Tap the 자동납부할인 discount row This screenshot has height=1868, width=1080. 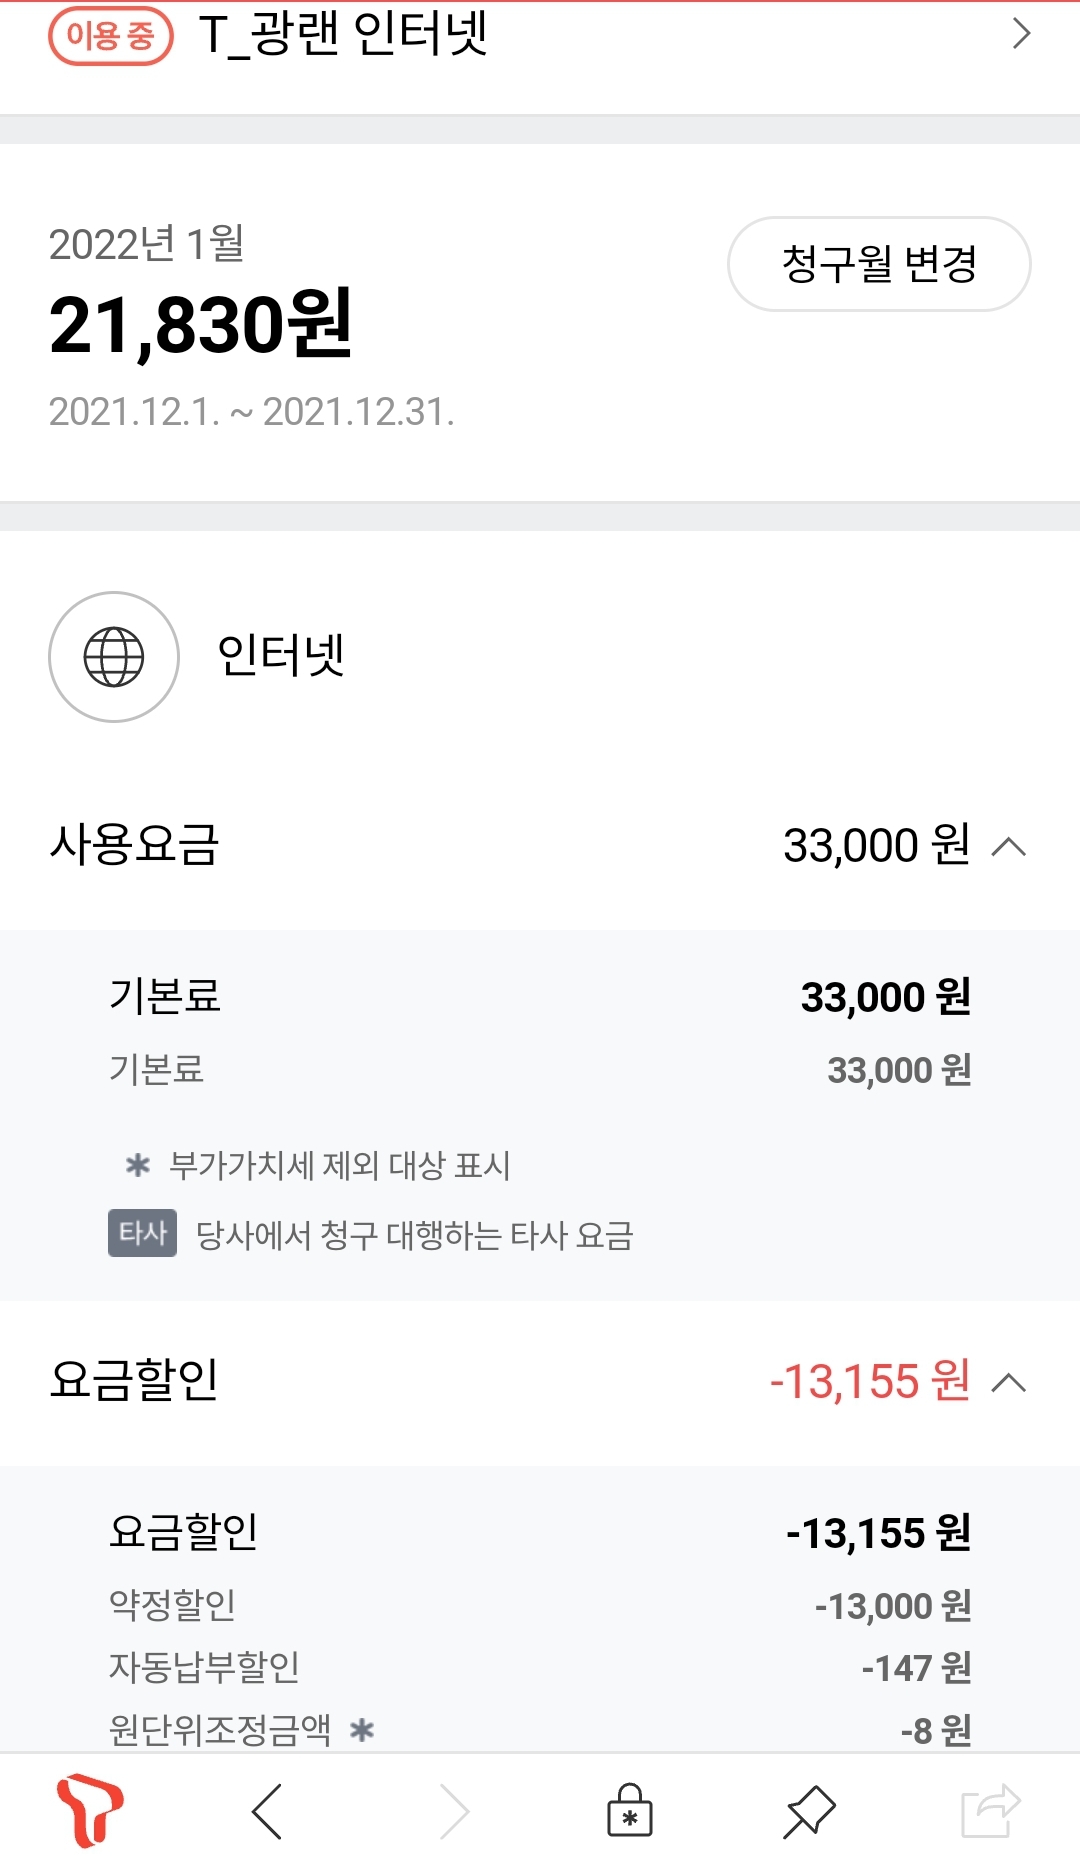coord(540,1667)
